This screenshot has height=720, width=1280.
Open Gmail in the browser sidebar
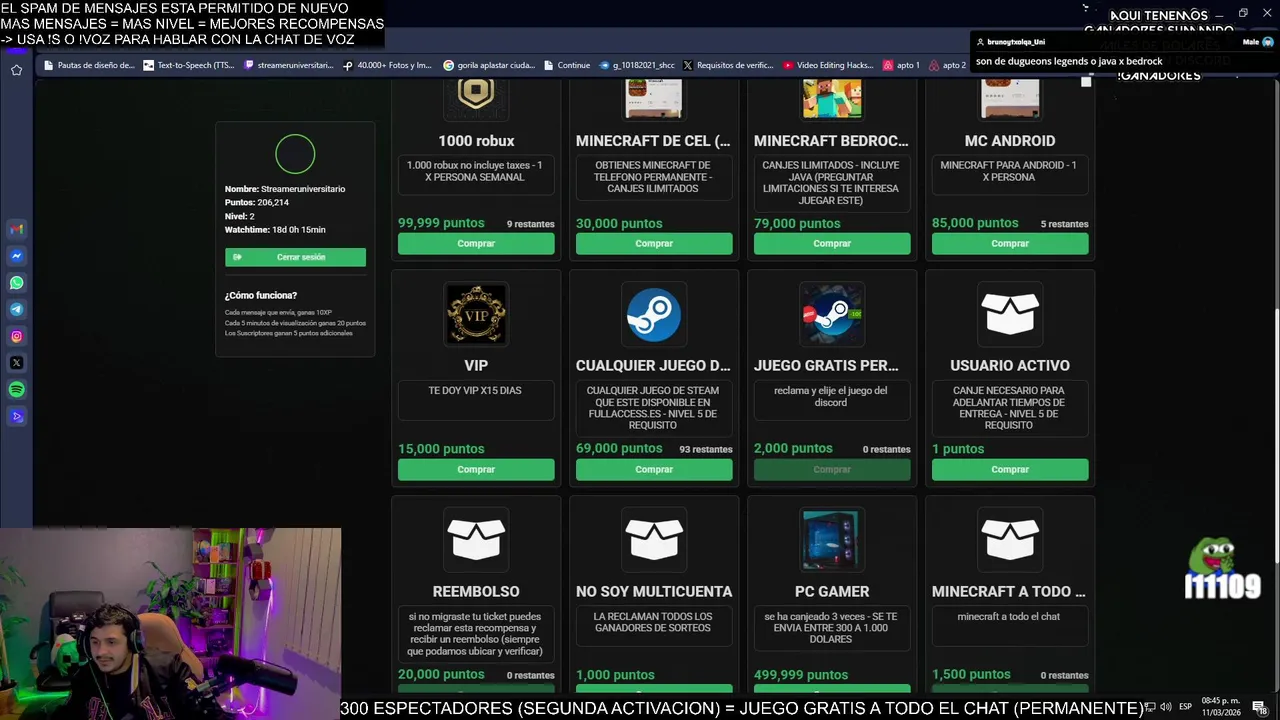click(x=16, y=229)
